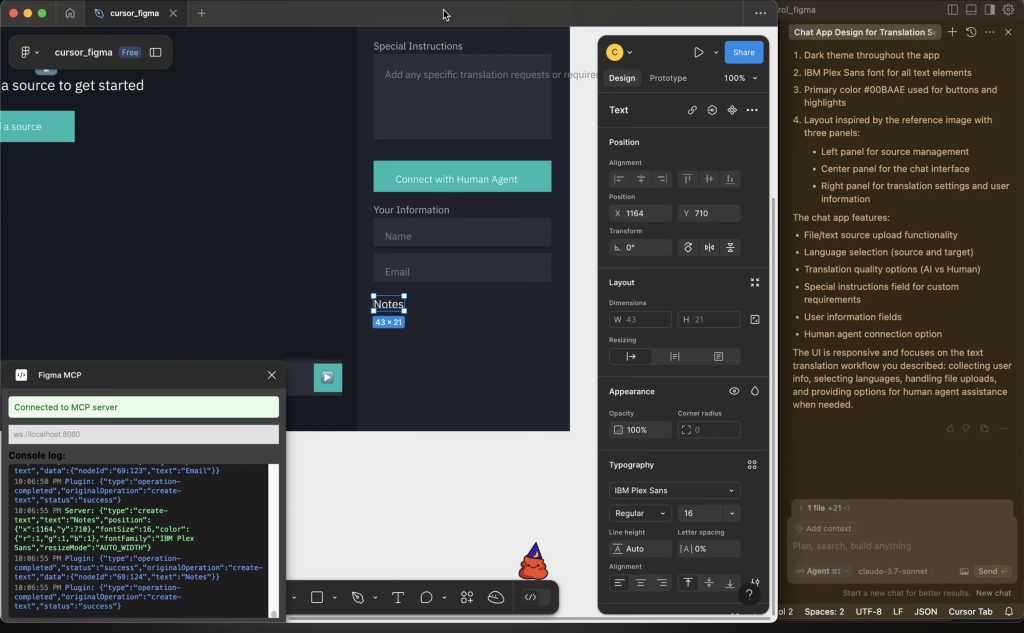Toggle Appearance visibility eye icon
This screenshot has width=1024, height=633.
734,392
